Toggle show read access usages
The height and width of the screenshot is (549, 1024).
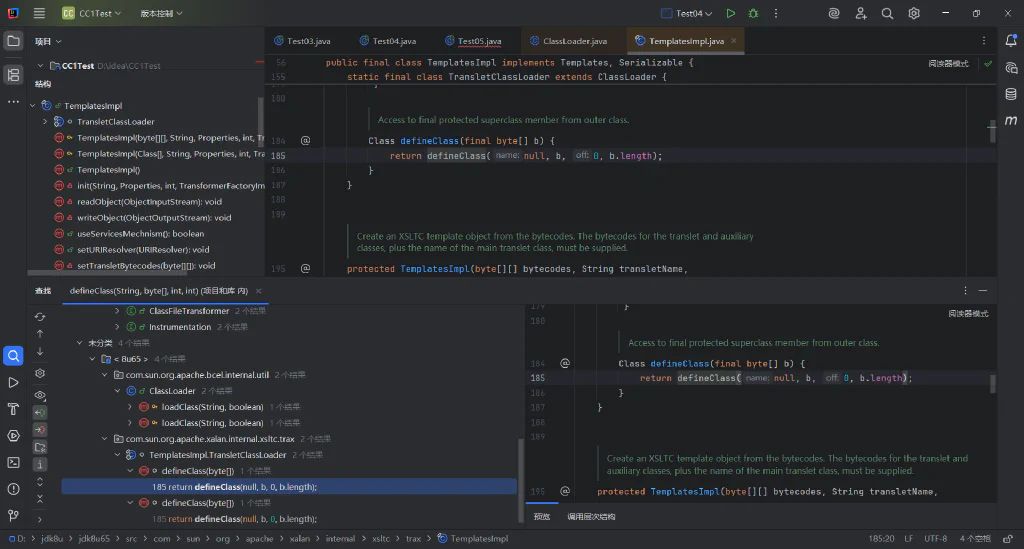coord(40,413)
